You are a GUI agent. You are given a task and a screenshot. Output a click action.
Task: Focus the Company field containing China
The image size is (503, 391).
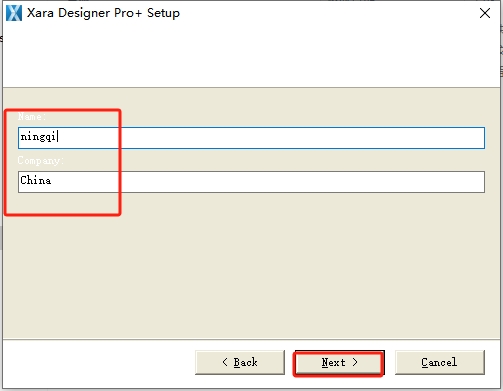point(251,182)
